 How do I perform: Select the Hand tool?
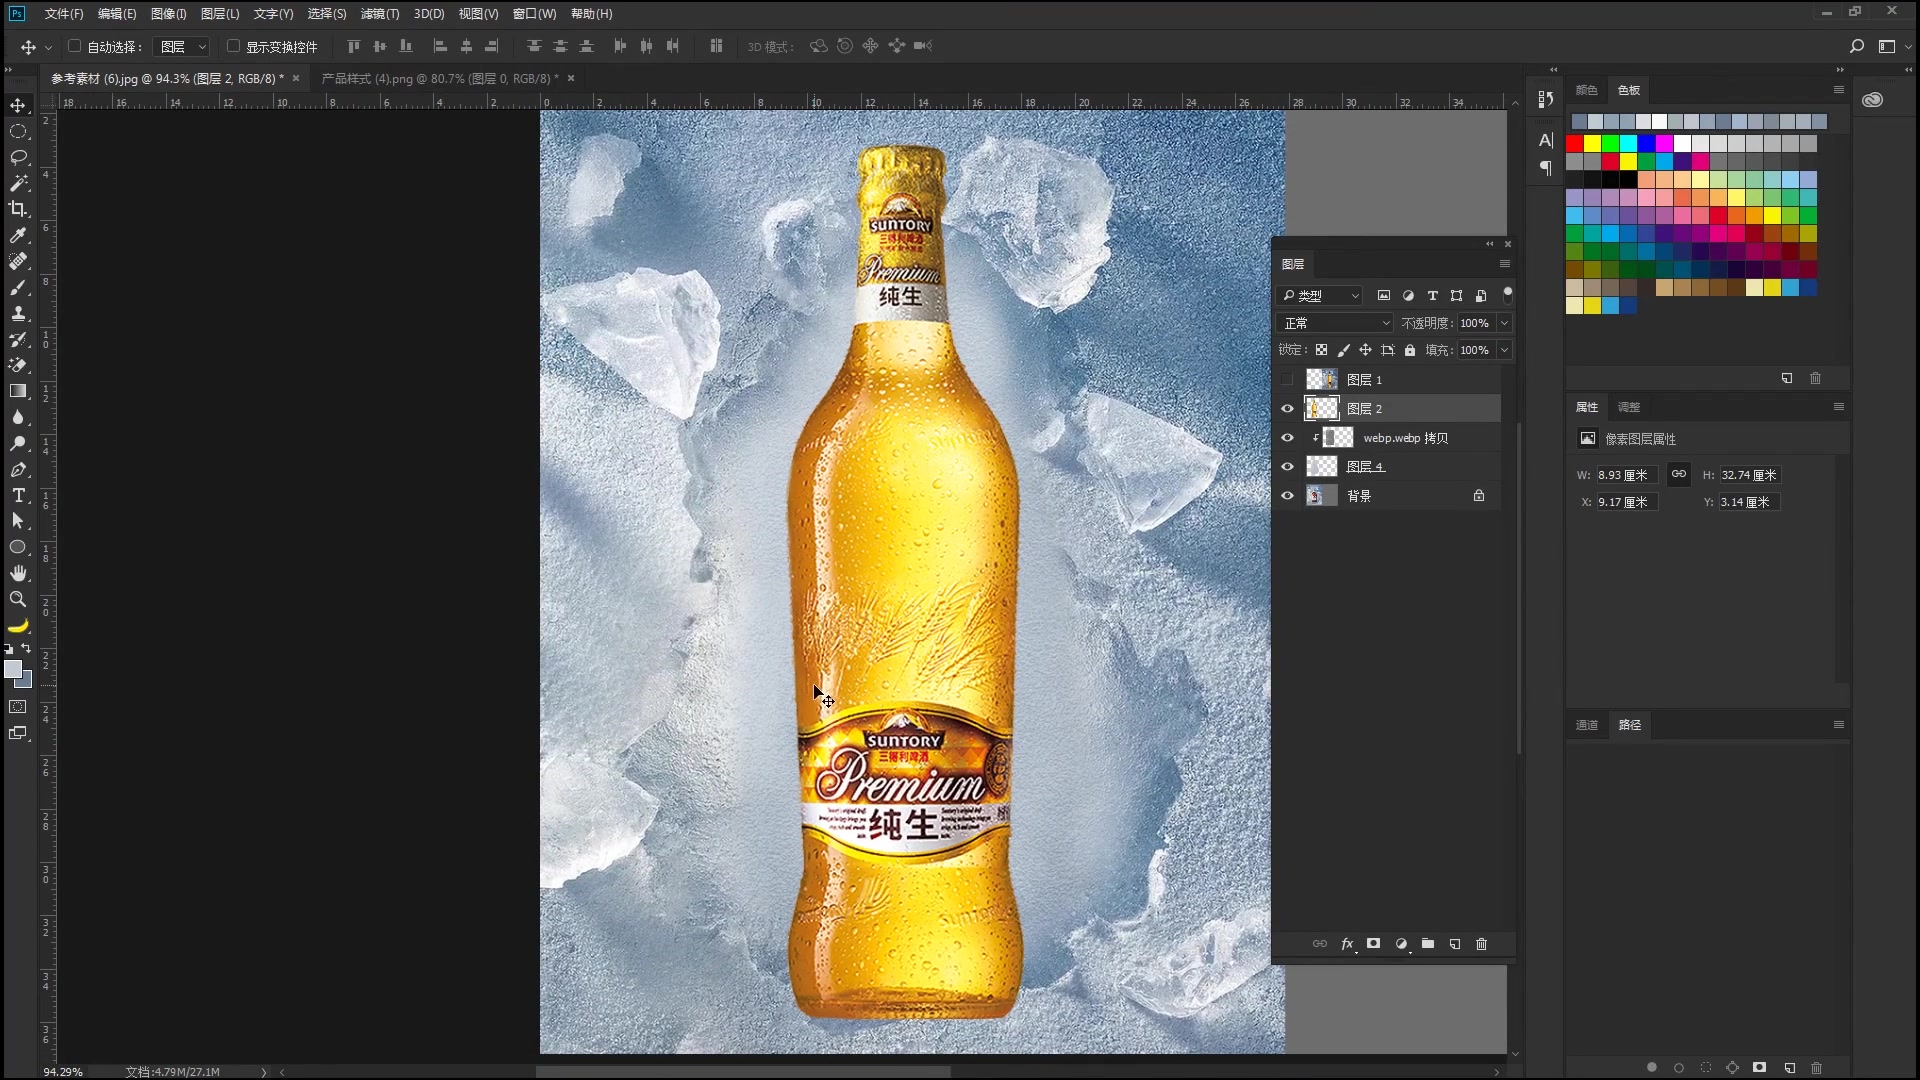tap(18, 573)
